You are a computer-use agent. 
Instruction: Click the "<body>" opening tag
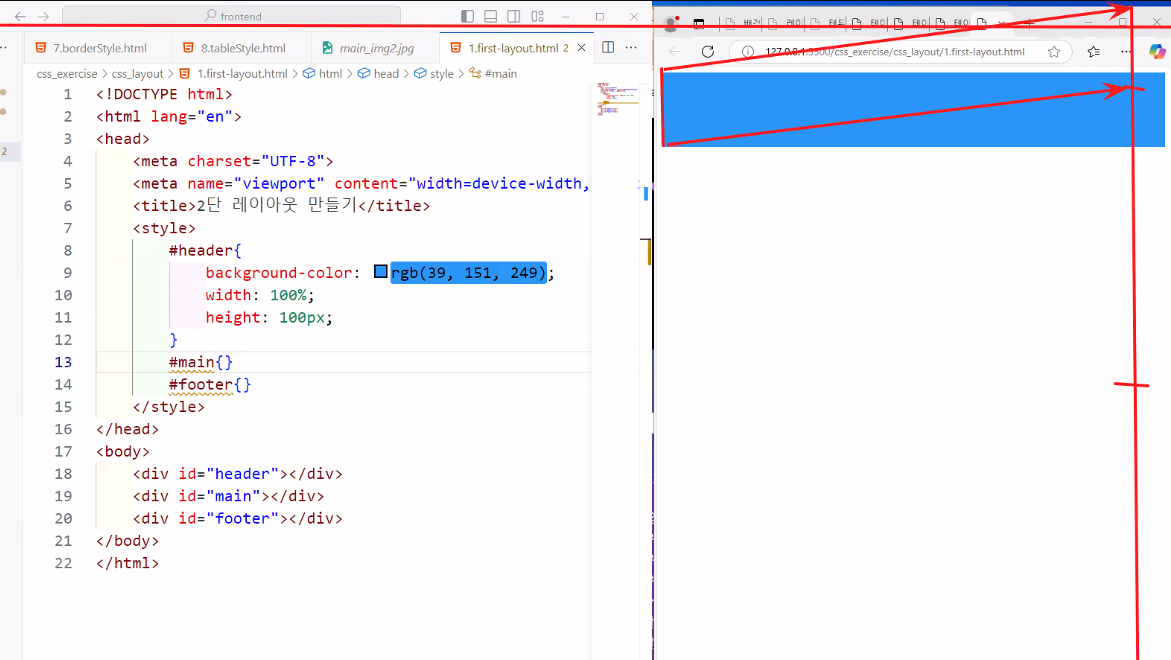click(x=123, y=452)
